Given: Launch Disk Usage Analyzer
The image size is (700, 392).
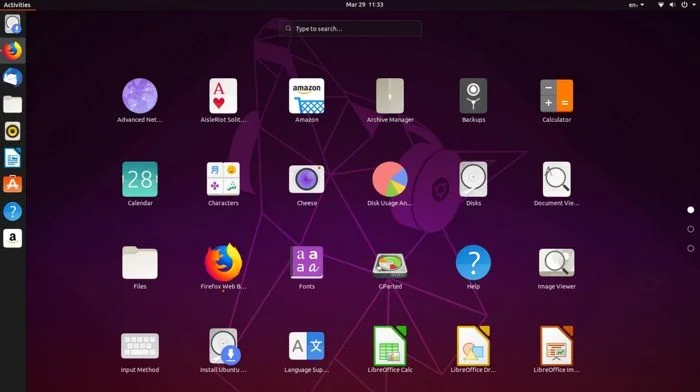Looking at the screenshot, I should pos(390,179).
